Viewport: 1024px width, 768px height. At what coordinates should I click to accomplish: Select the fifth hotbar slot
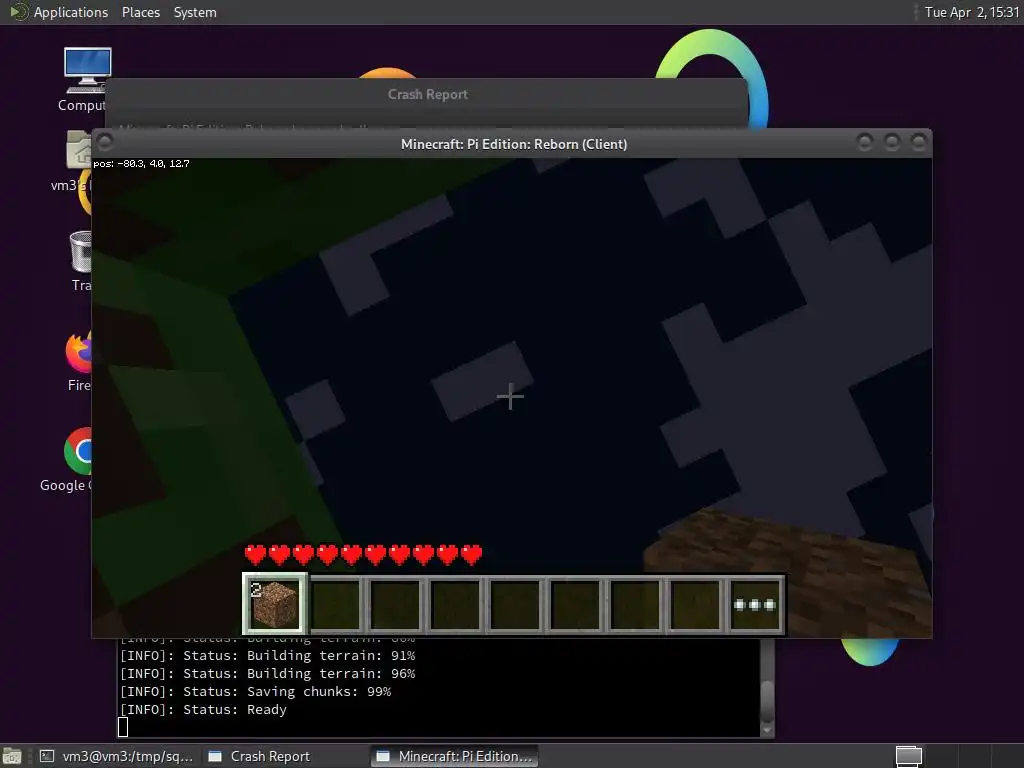click(515, 604)
